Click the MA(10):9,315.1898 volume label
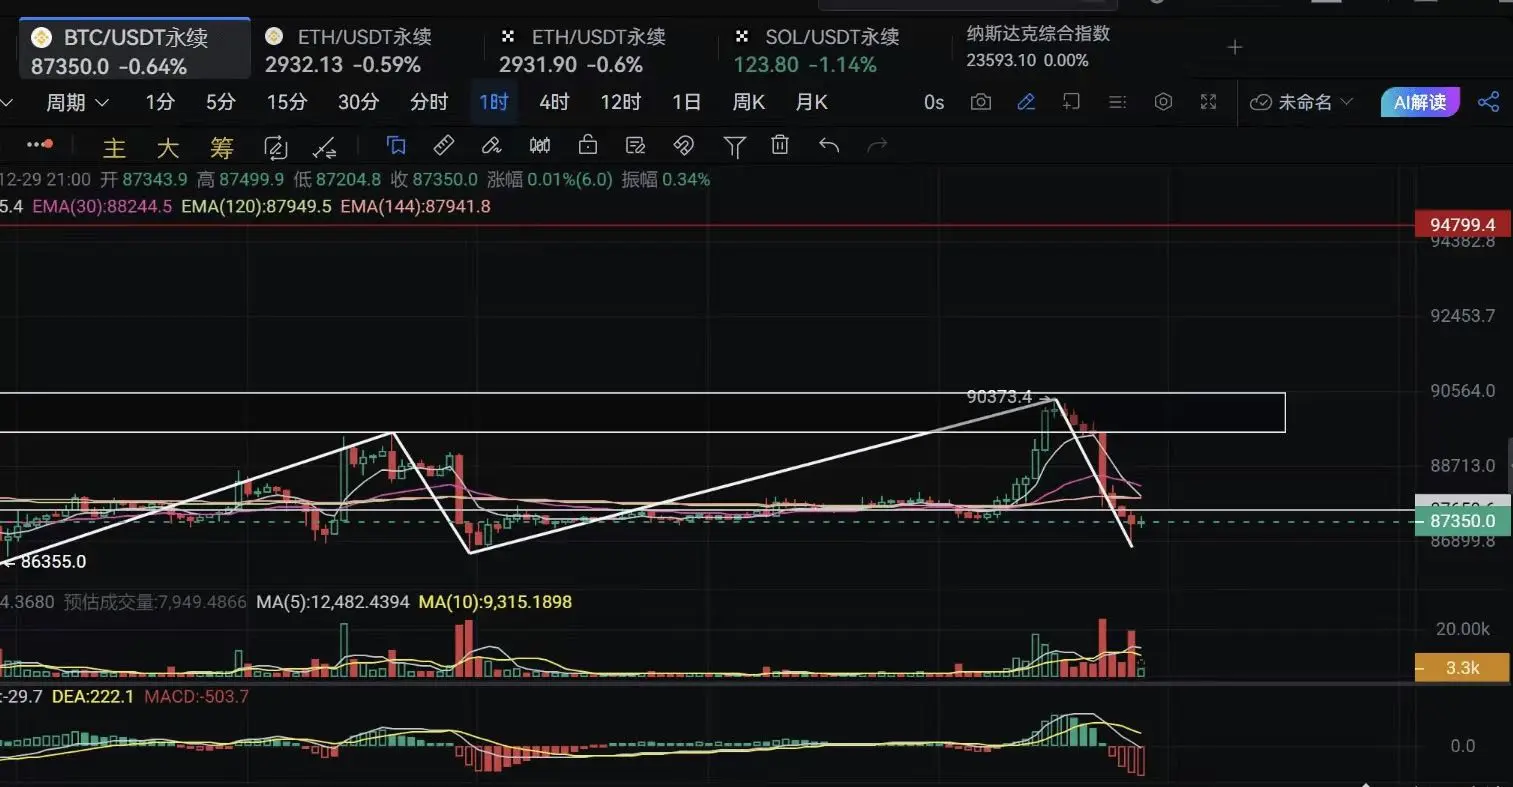Image resolution: width=1513 pixels, height=787 pixels. (495, 602)
